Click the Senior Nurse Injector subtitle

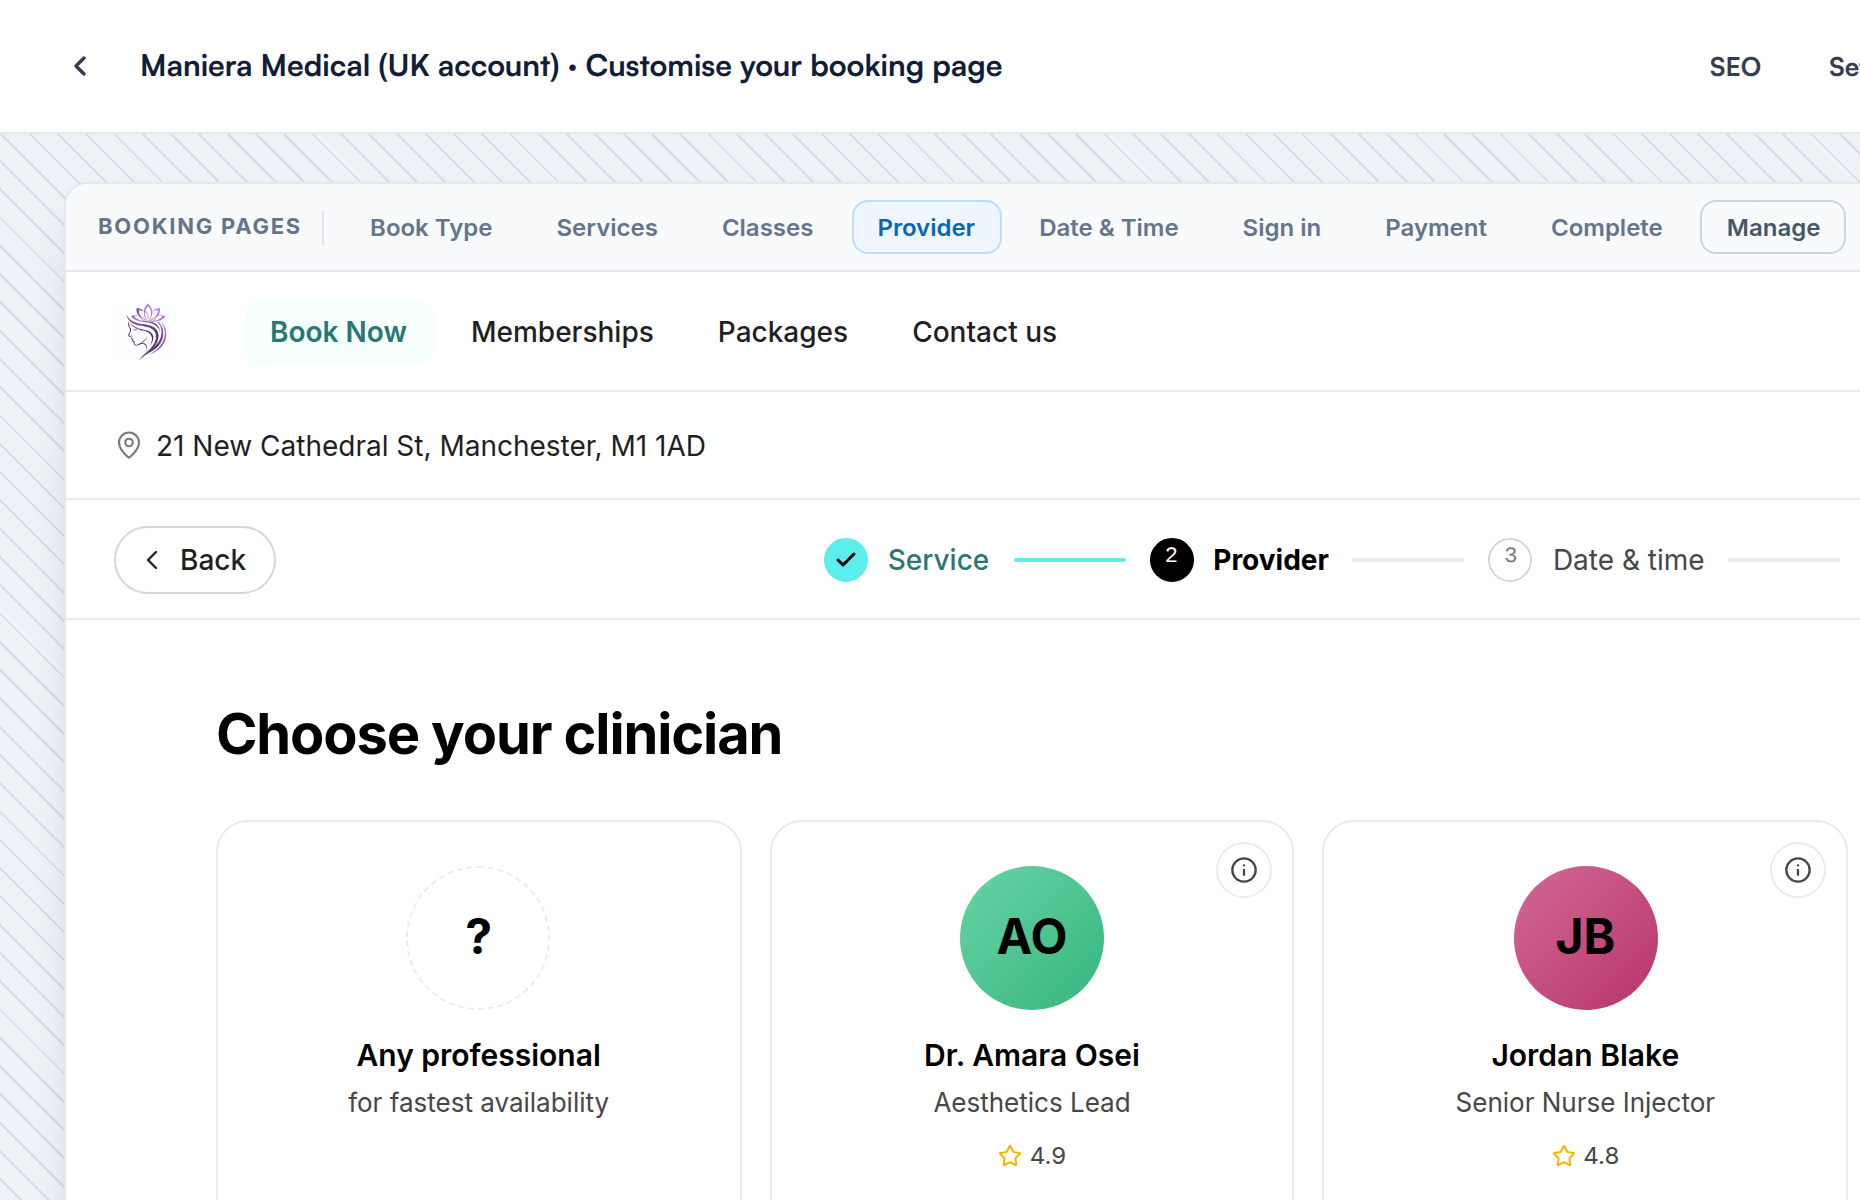point(1585,1102)
